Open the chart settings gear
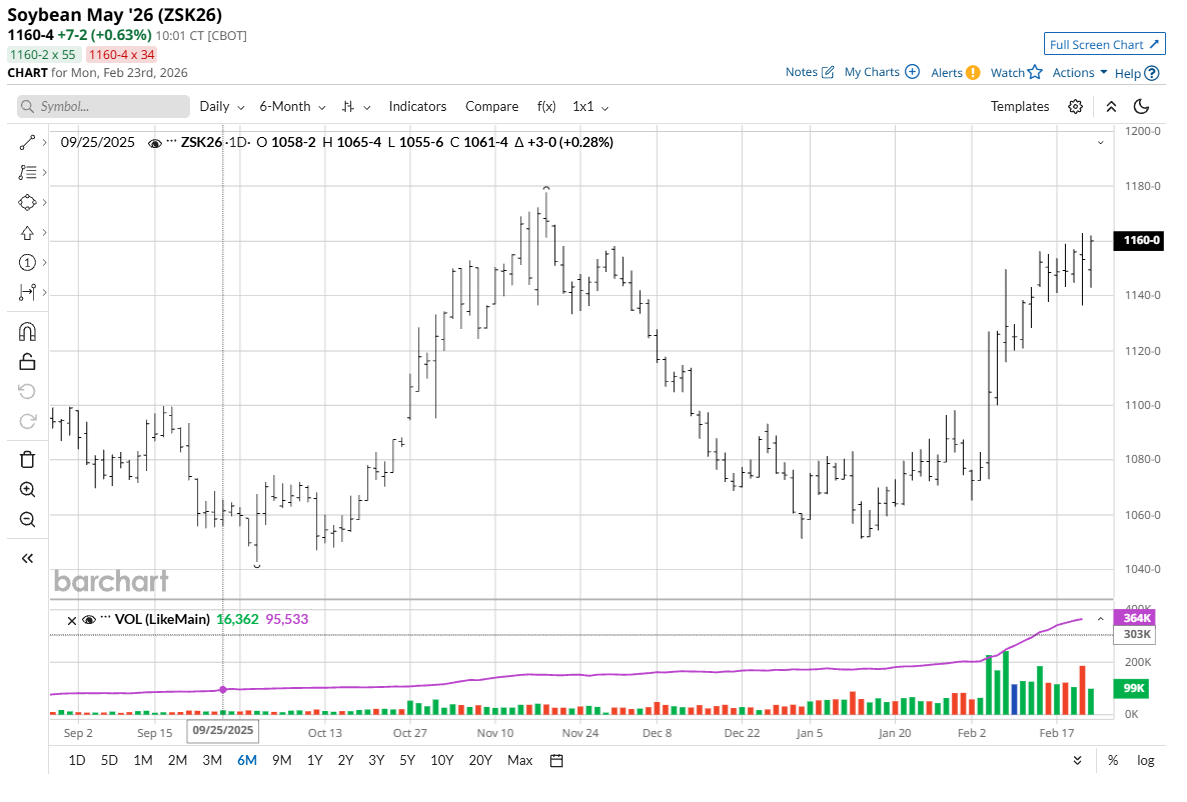This screenshot has width=1187, height=802. [x=1075, y=107]
